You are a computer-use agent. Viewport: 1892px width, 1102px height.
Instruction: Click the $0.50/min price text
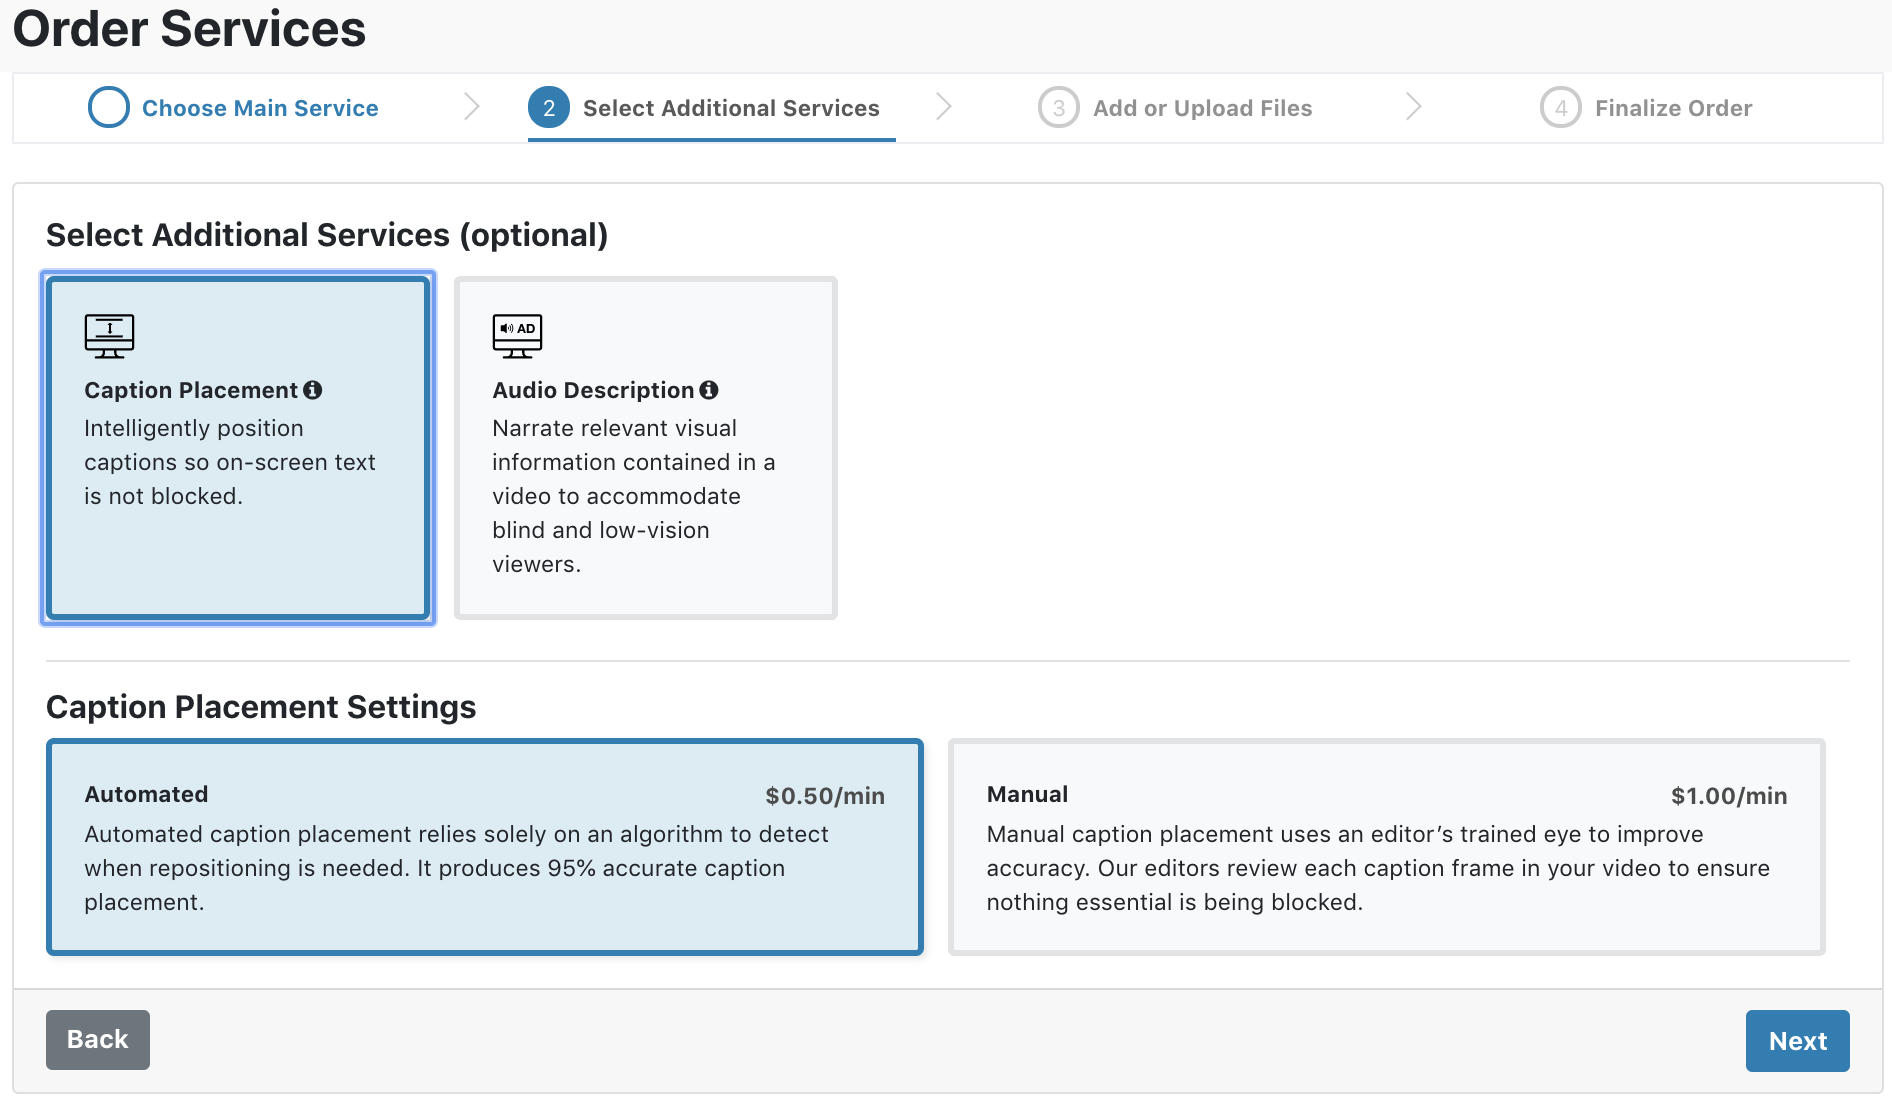point(825,796)
